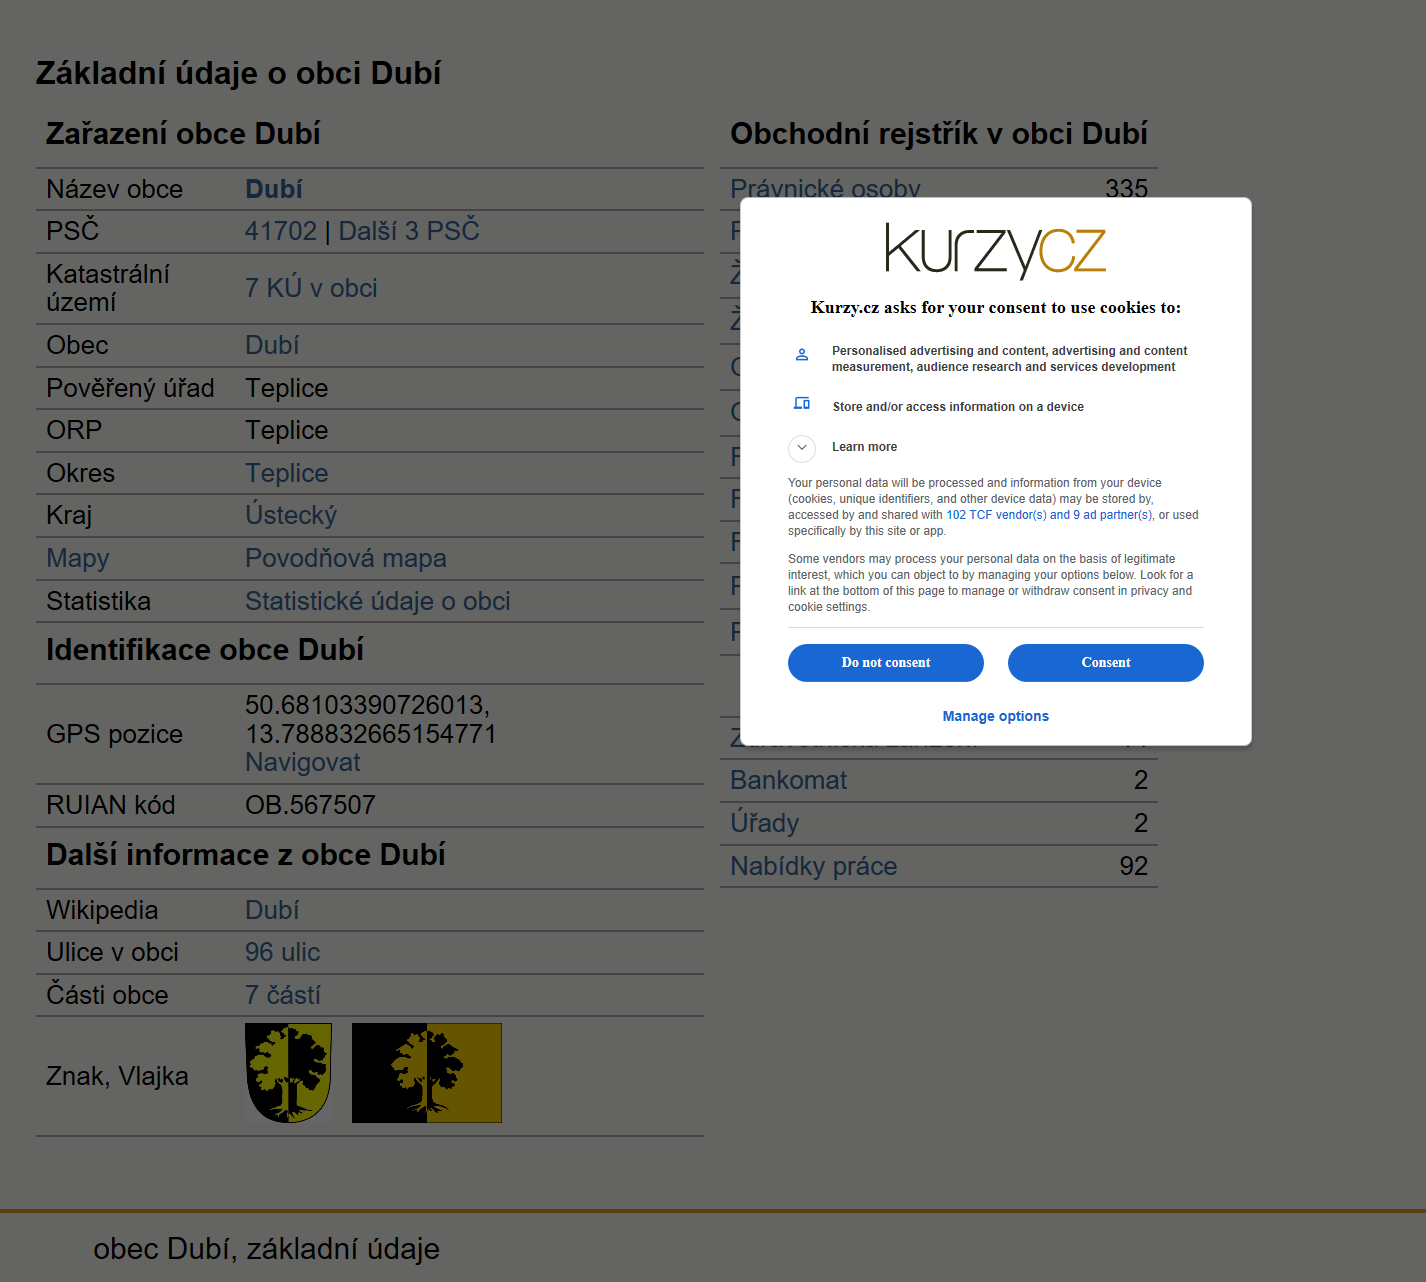The height and width of the screenshot is (1282, 1426).
Task: Click the Právnické osoby count 335
Action: [x=1127, y=188]
